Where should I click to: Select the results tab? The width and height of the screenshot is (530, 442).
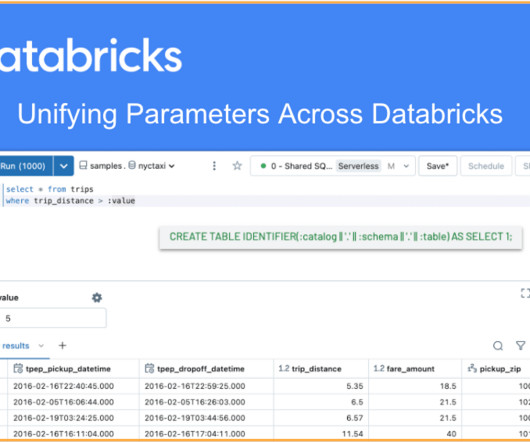(x=16, y=346)
